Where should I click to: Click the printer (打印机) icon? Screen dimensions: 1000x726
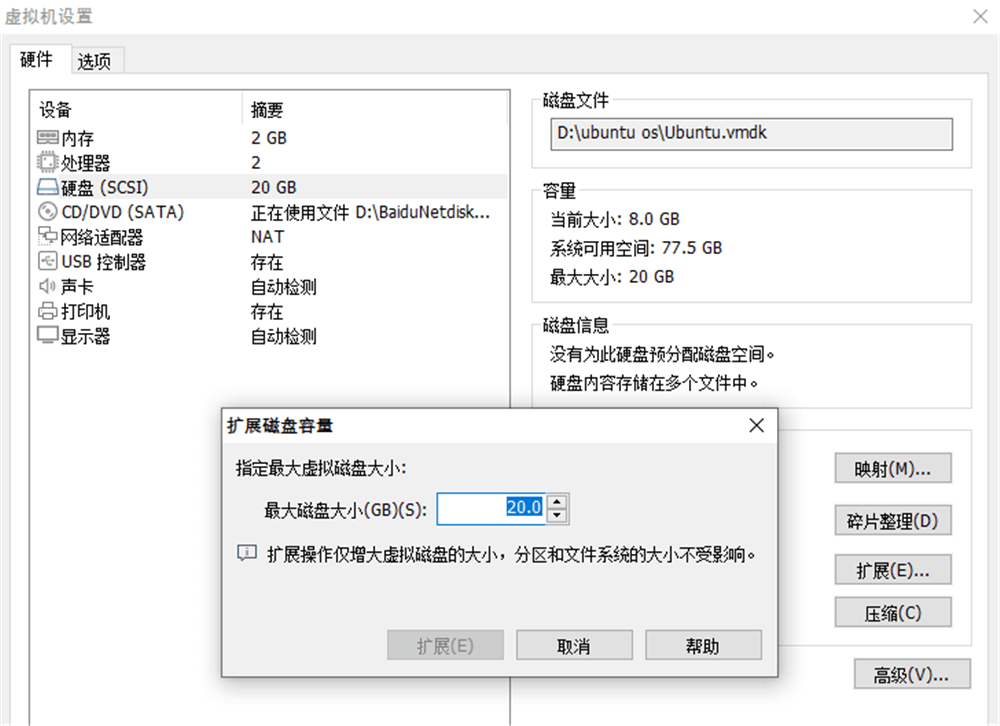(47, 312)
